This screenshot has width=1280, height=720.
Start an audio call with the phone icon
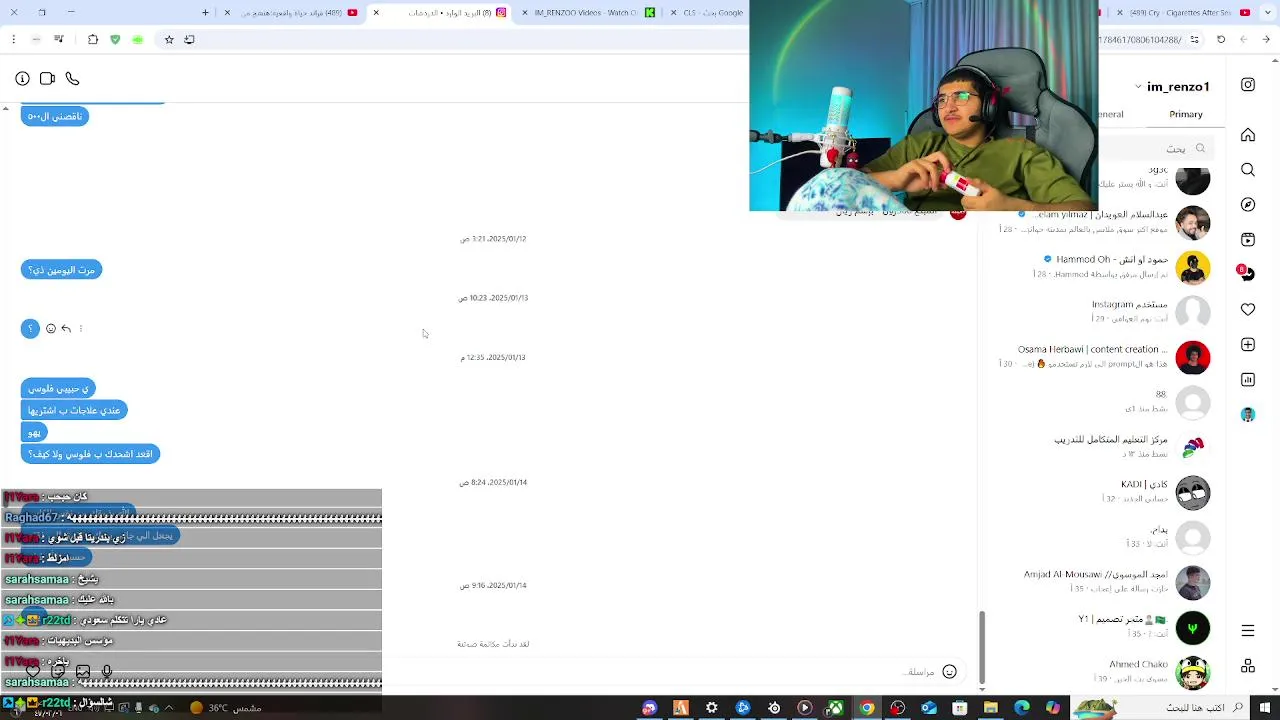click(x=72, y=78)
